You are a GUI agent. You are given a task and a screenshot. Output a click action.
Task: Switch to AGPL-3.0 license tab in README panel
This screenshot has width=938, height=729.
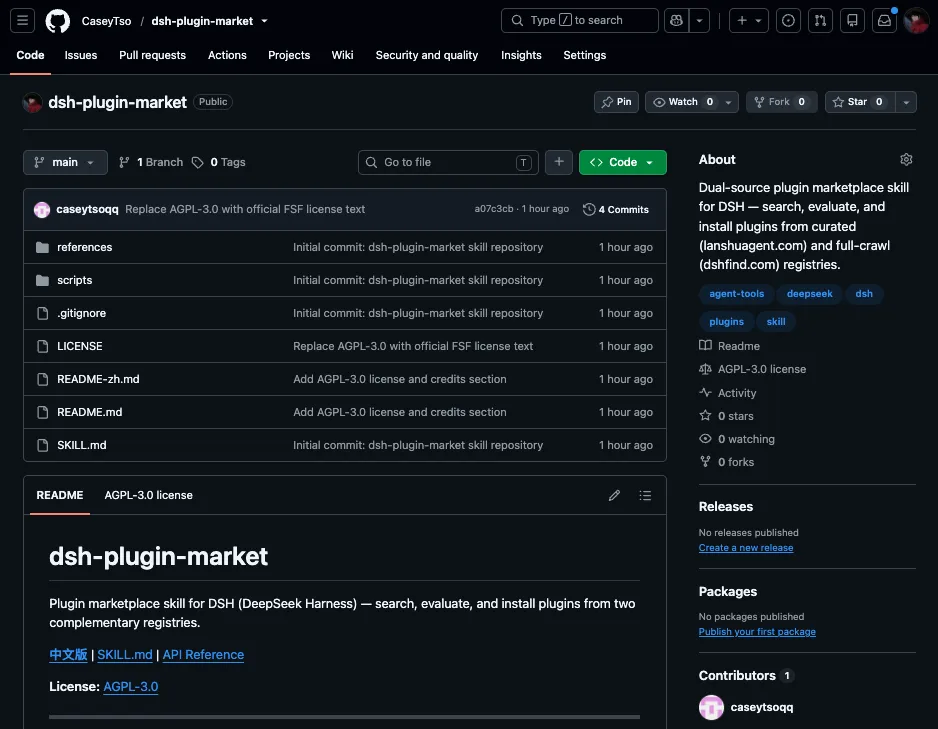tap(148, 495)
